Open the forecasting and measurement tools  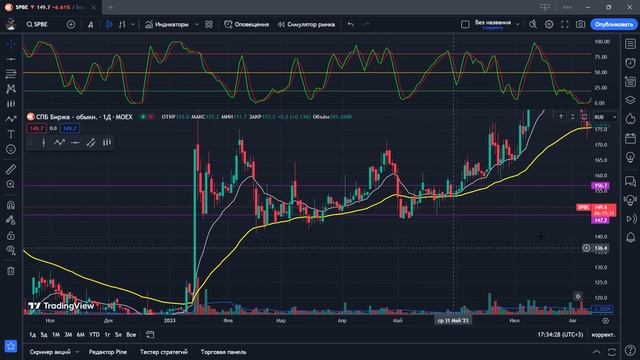[x=11, y=104]
